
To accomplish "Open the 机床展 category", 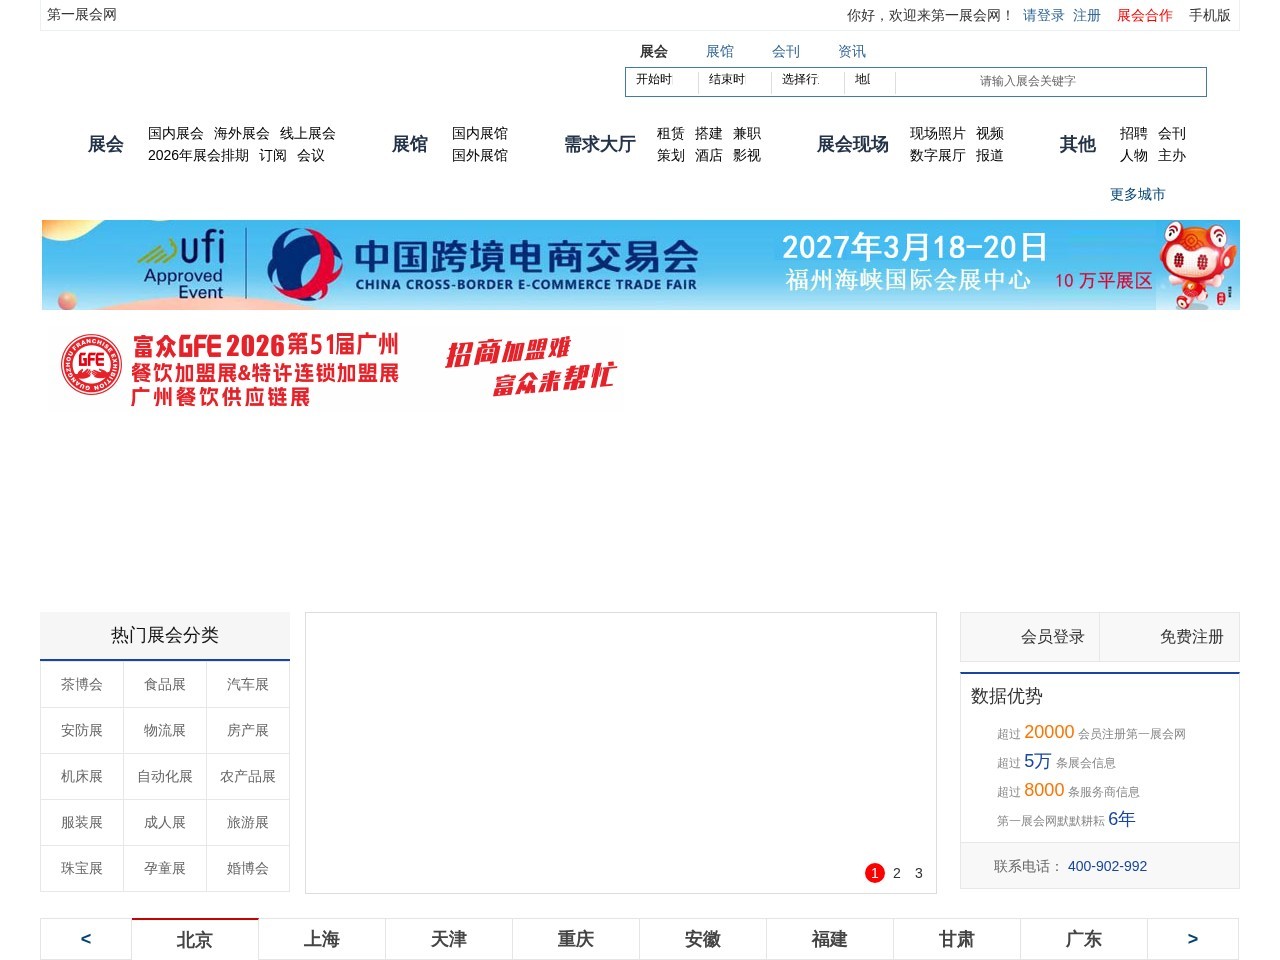I will tap(82, 777).
